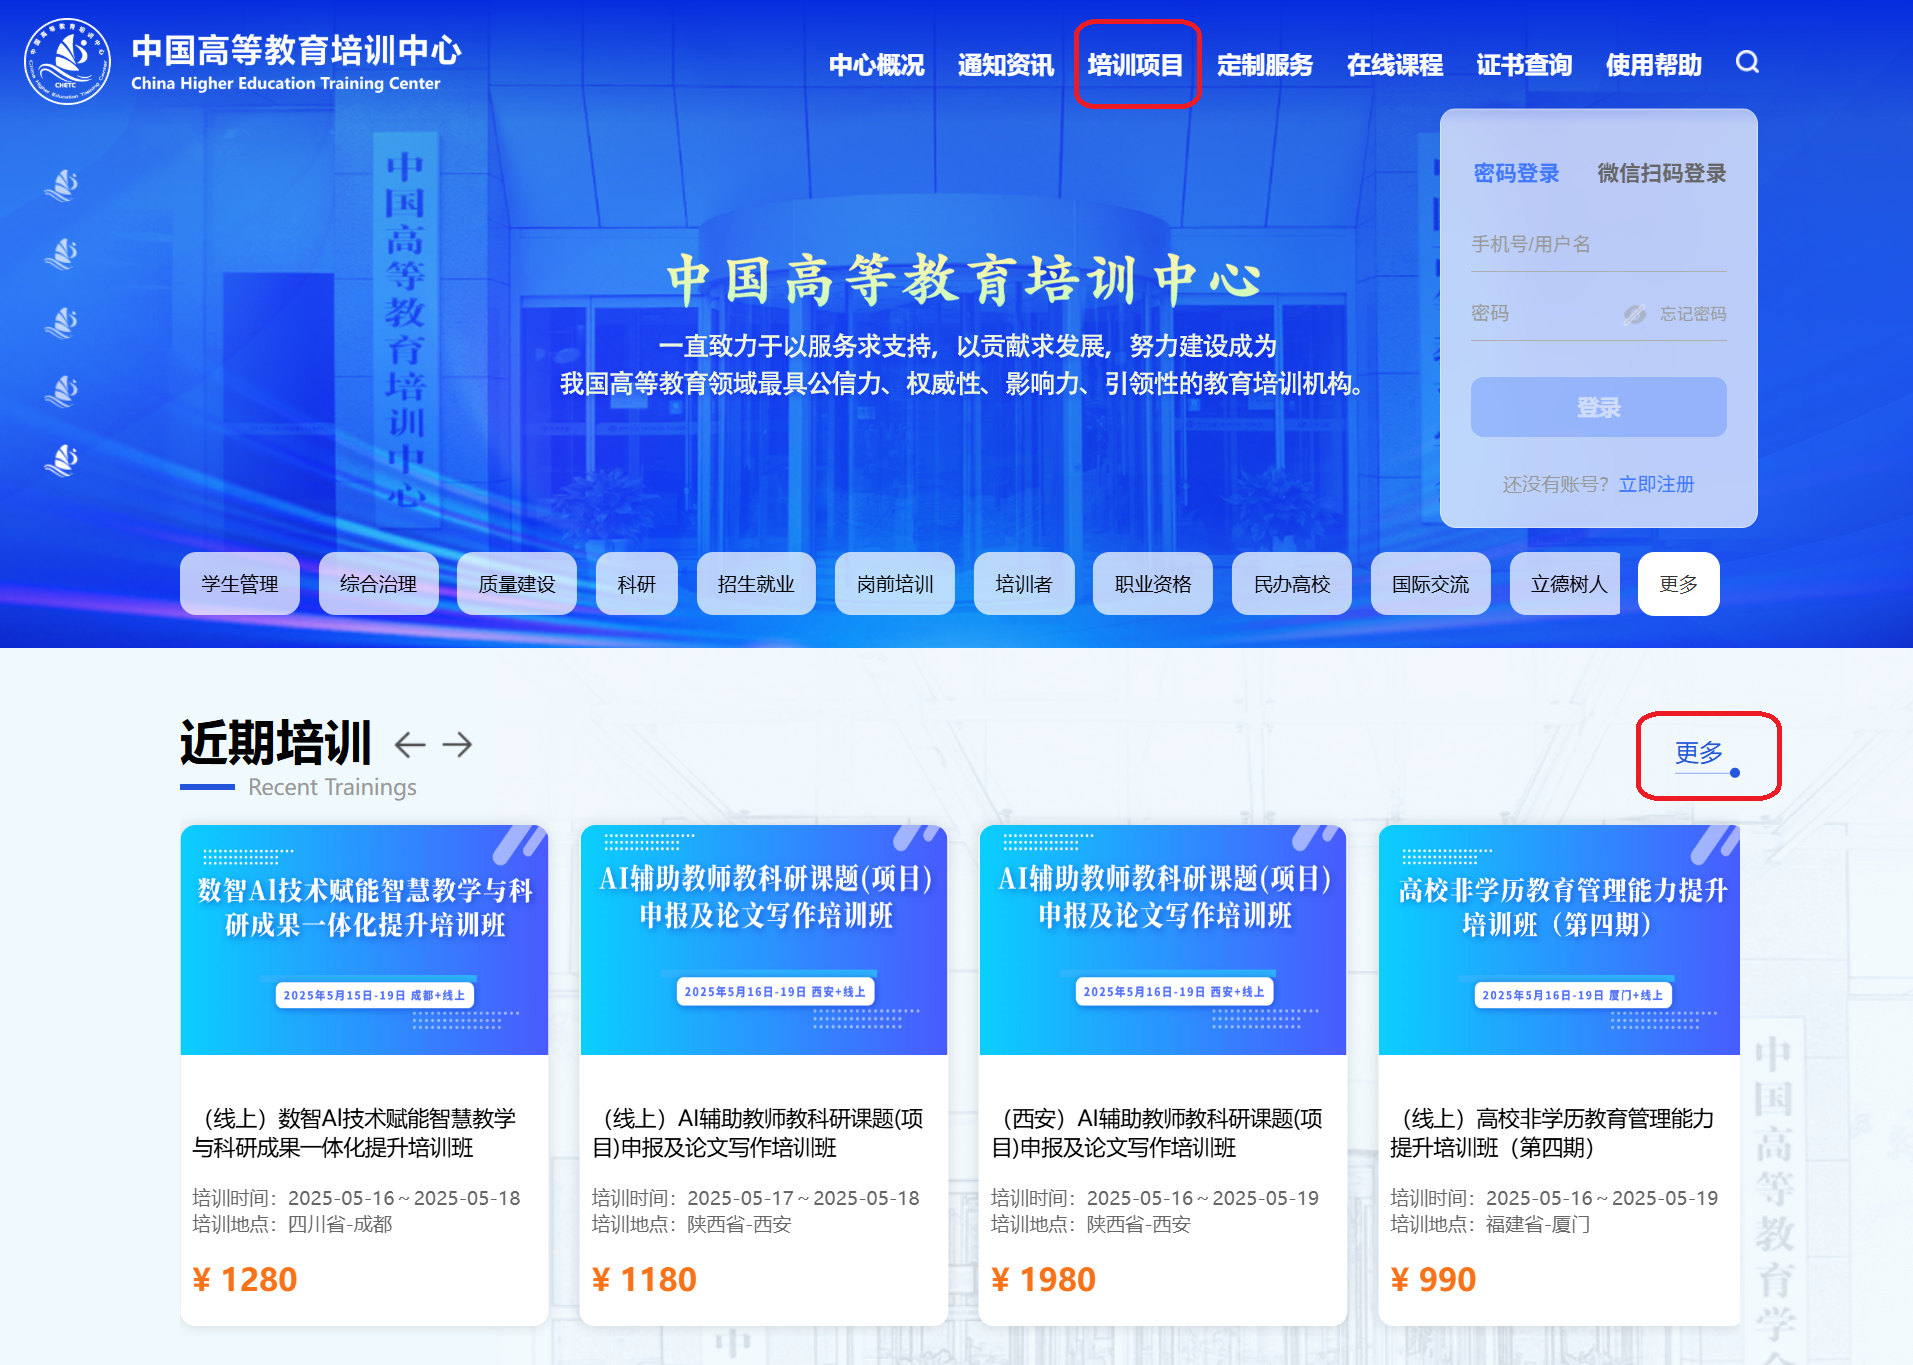Open the banner image of the ¥1980 course
The width and height of the screenshot is (1913, 1365).
(x=1163, y=940)
